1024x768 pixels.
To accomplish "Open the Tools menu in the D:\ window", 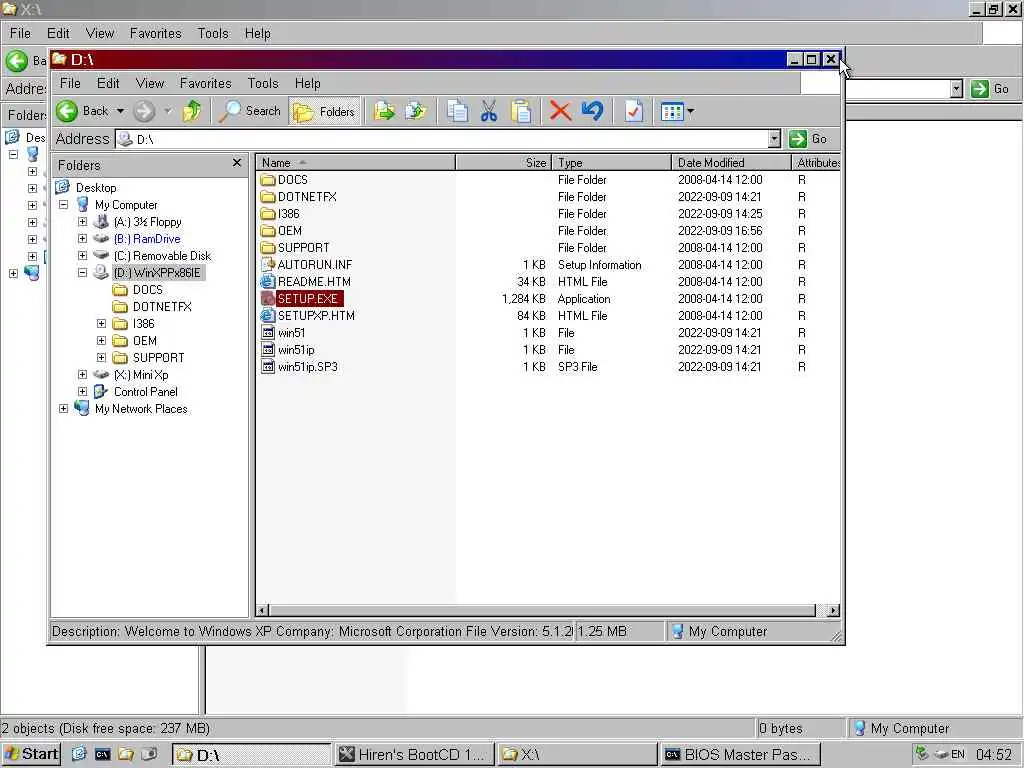I will (263, 83).
